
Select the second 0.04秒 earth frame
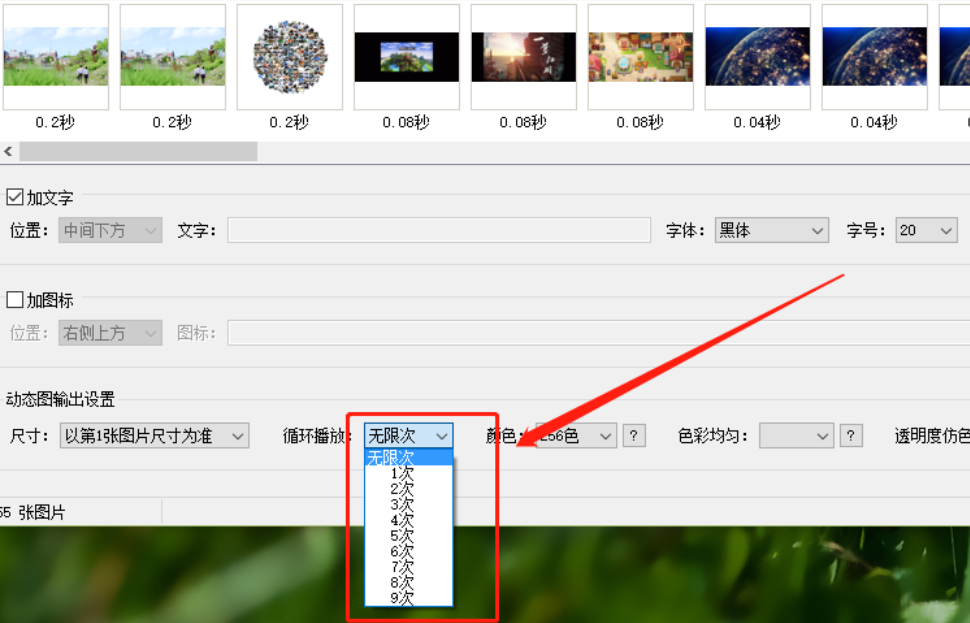[x=874, y=57]
